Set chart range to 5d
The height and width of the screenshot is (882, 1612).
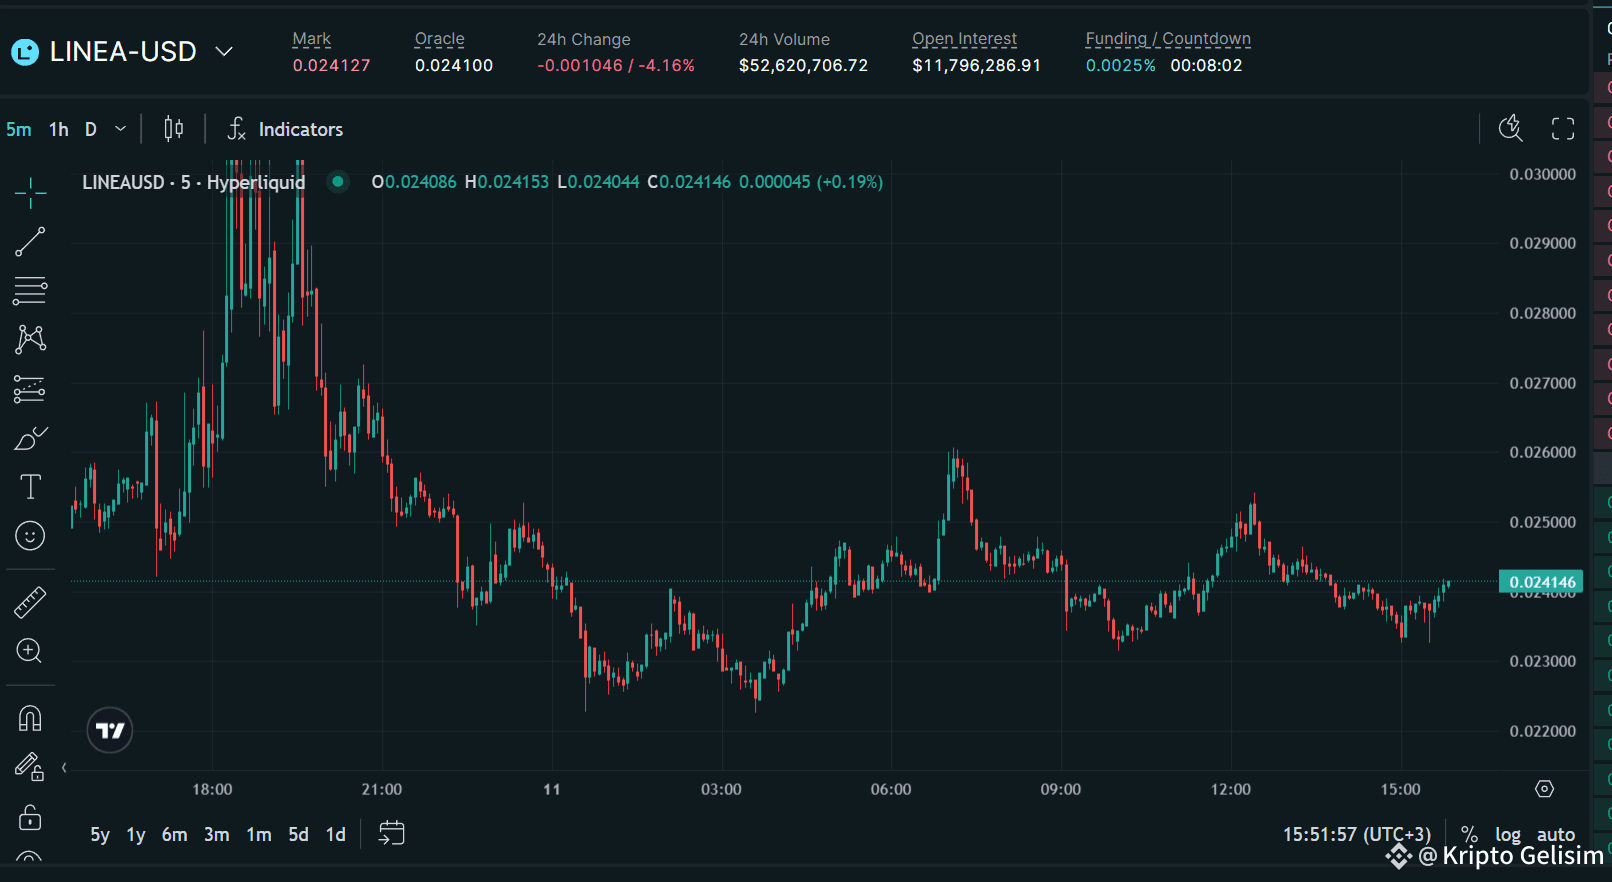[x=299, y=834]
